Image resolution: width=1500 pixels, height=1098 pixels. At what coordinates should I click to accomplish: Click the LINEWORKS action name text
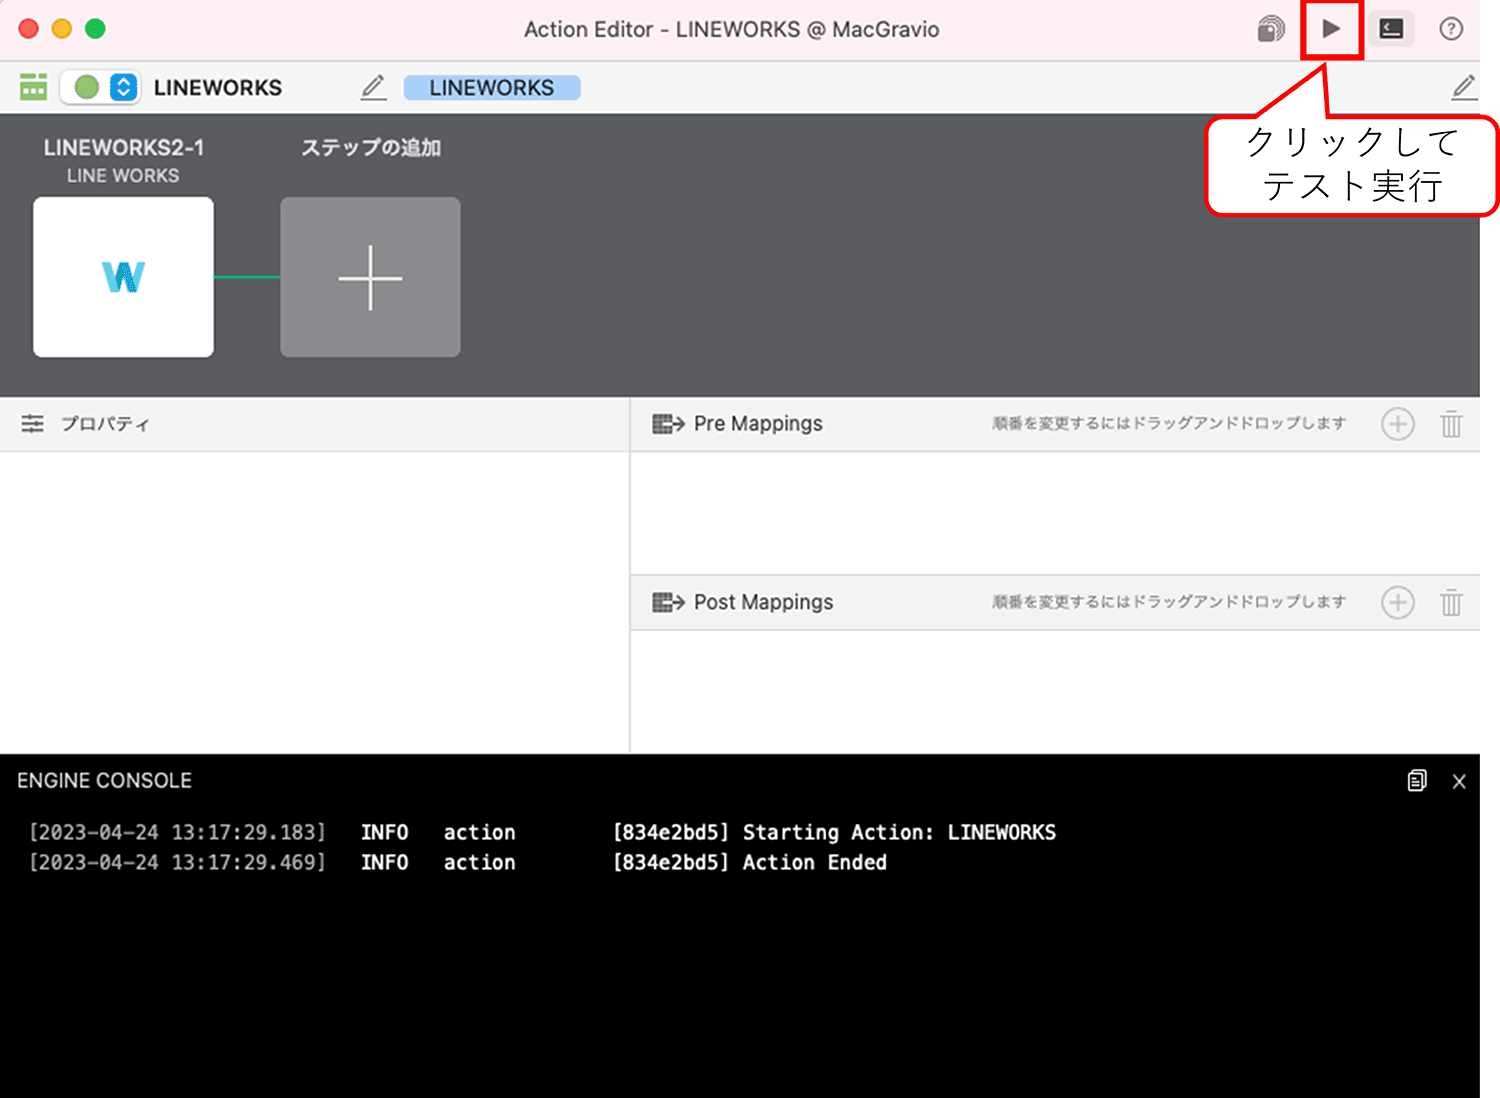[218, 88]
